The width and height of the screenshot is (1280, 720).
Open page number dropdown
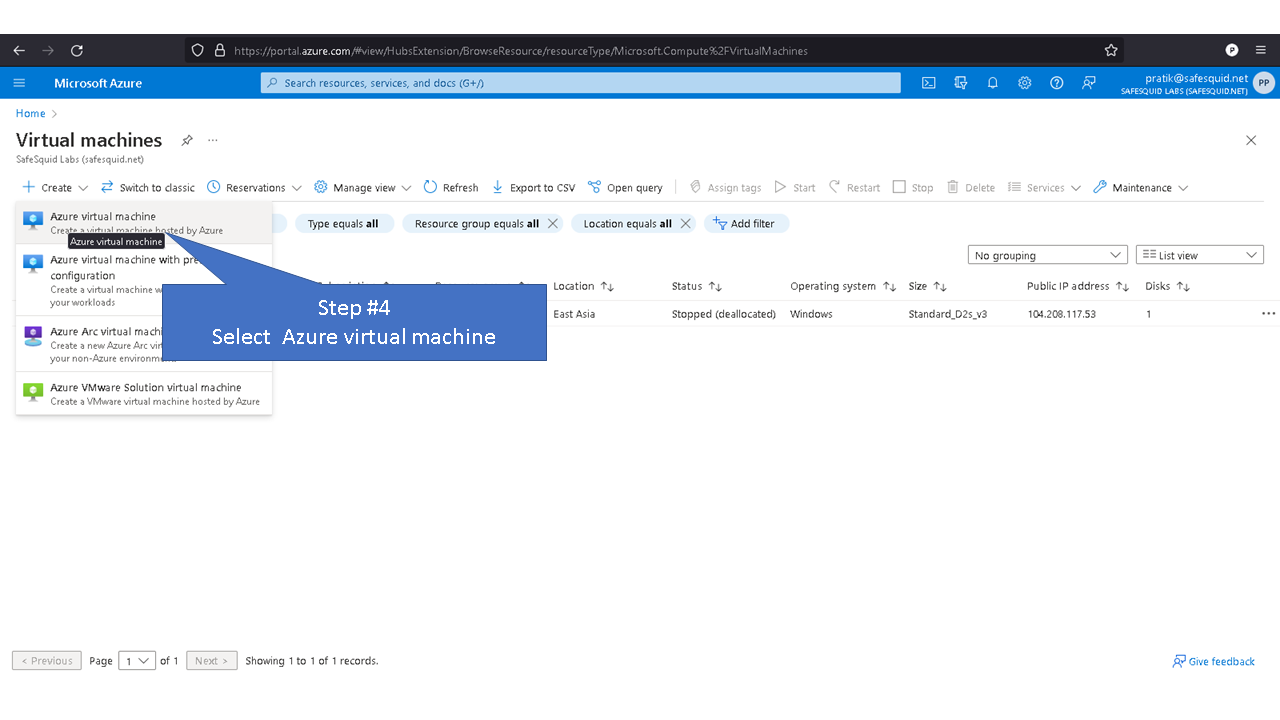[x=137, y=661]
